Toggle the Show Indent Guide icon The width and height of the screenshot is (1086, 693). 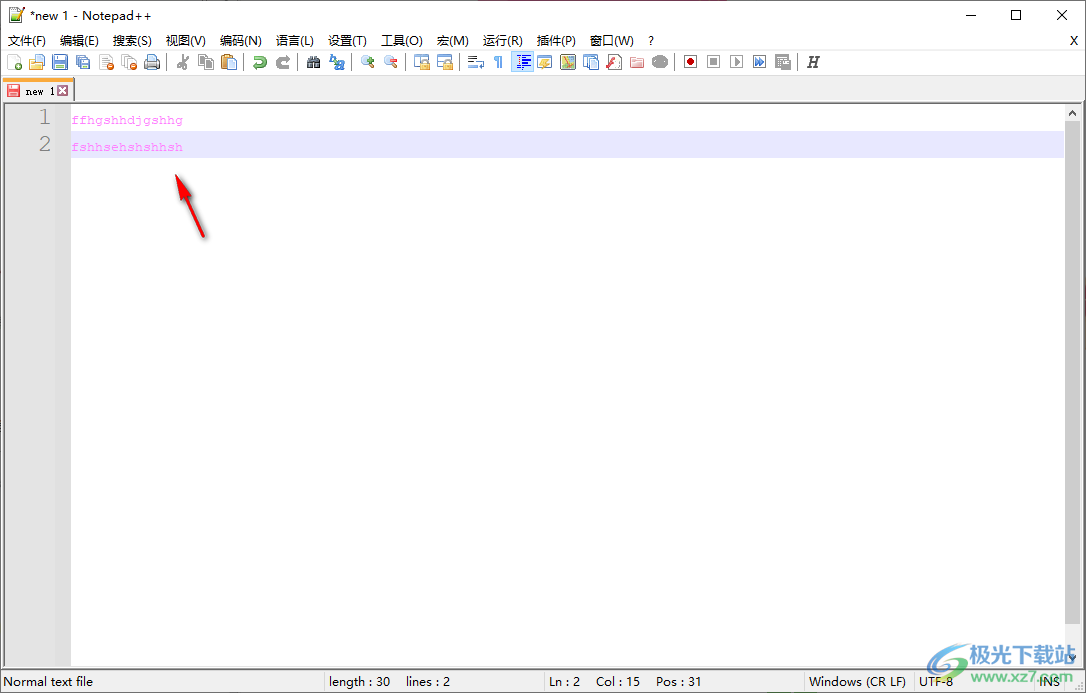click(x=522, y=61)
